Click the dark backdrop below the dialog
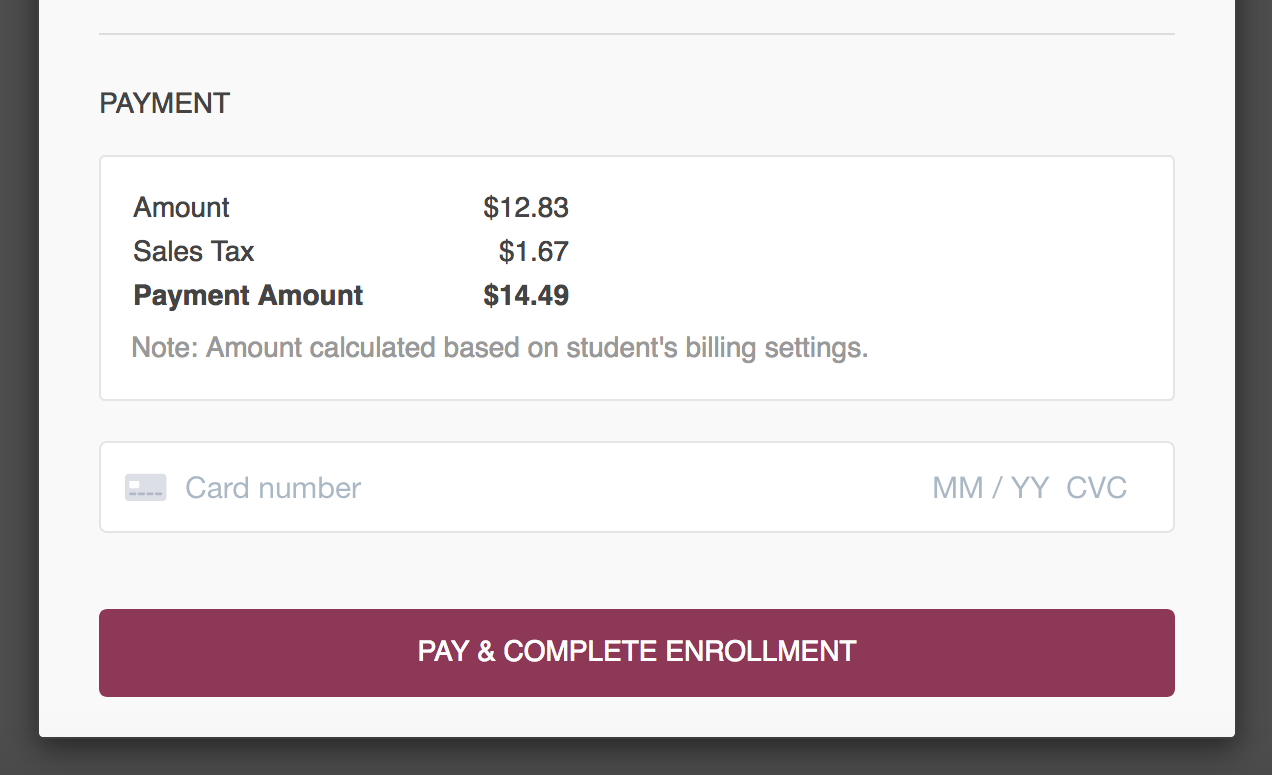Viewport: 1272px width, 775px height. click(636, 758)
